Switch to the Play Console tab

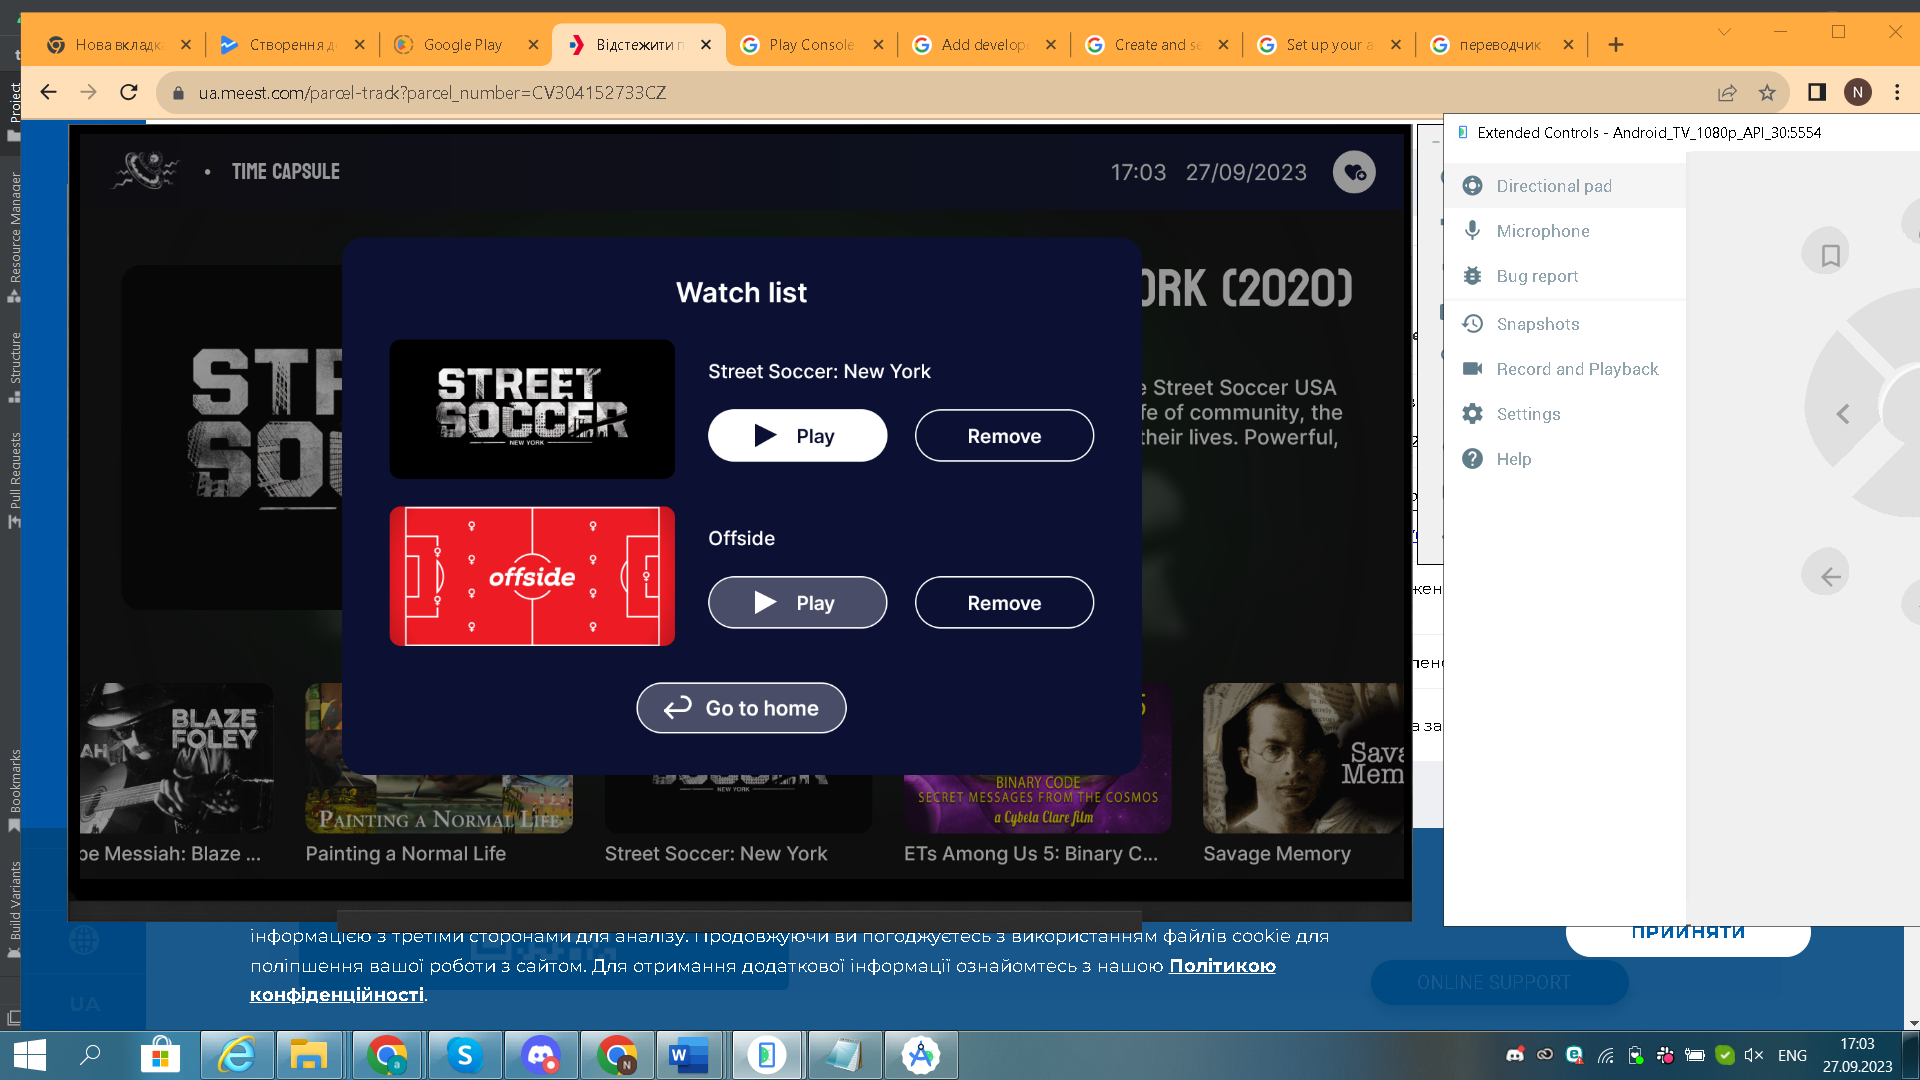click(x=810, y=45)
